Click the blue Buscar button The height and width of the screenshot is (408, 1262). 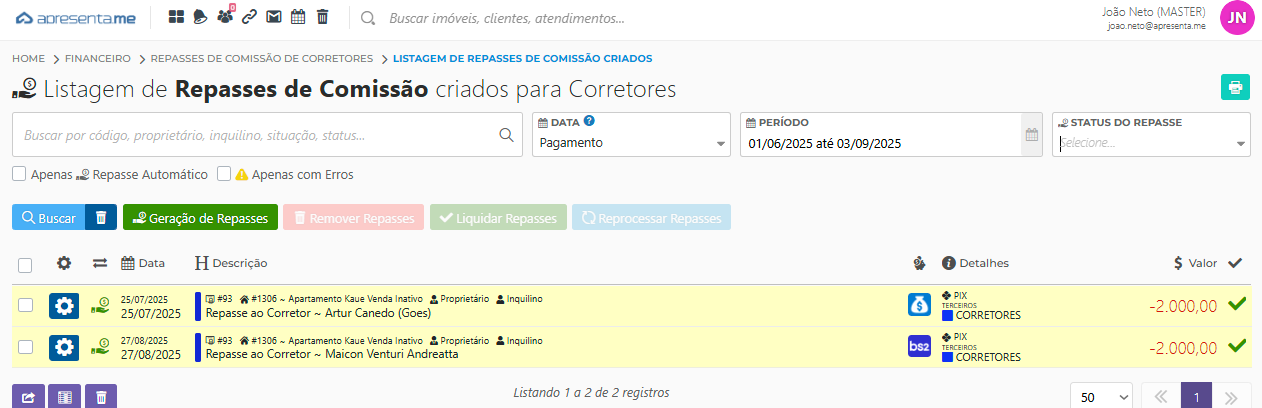[48, 218]
